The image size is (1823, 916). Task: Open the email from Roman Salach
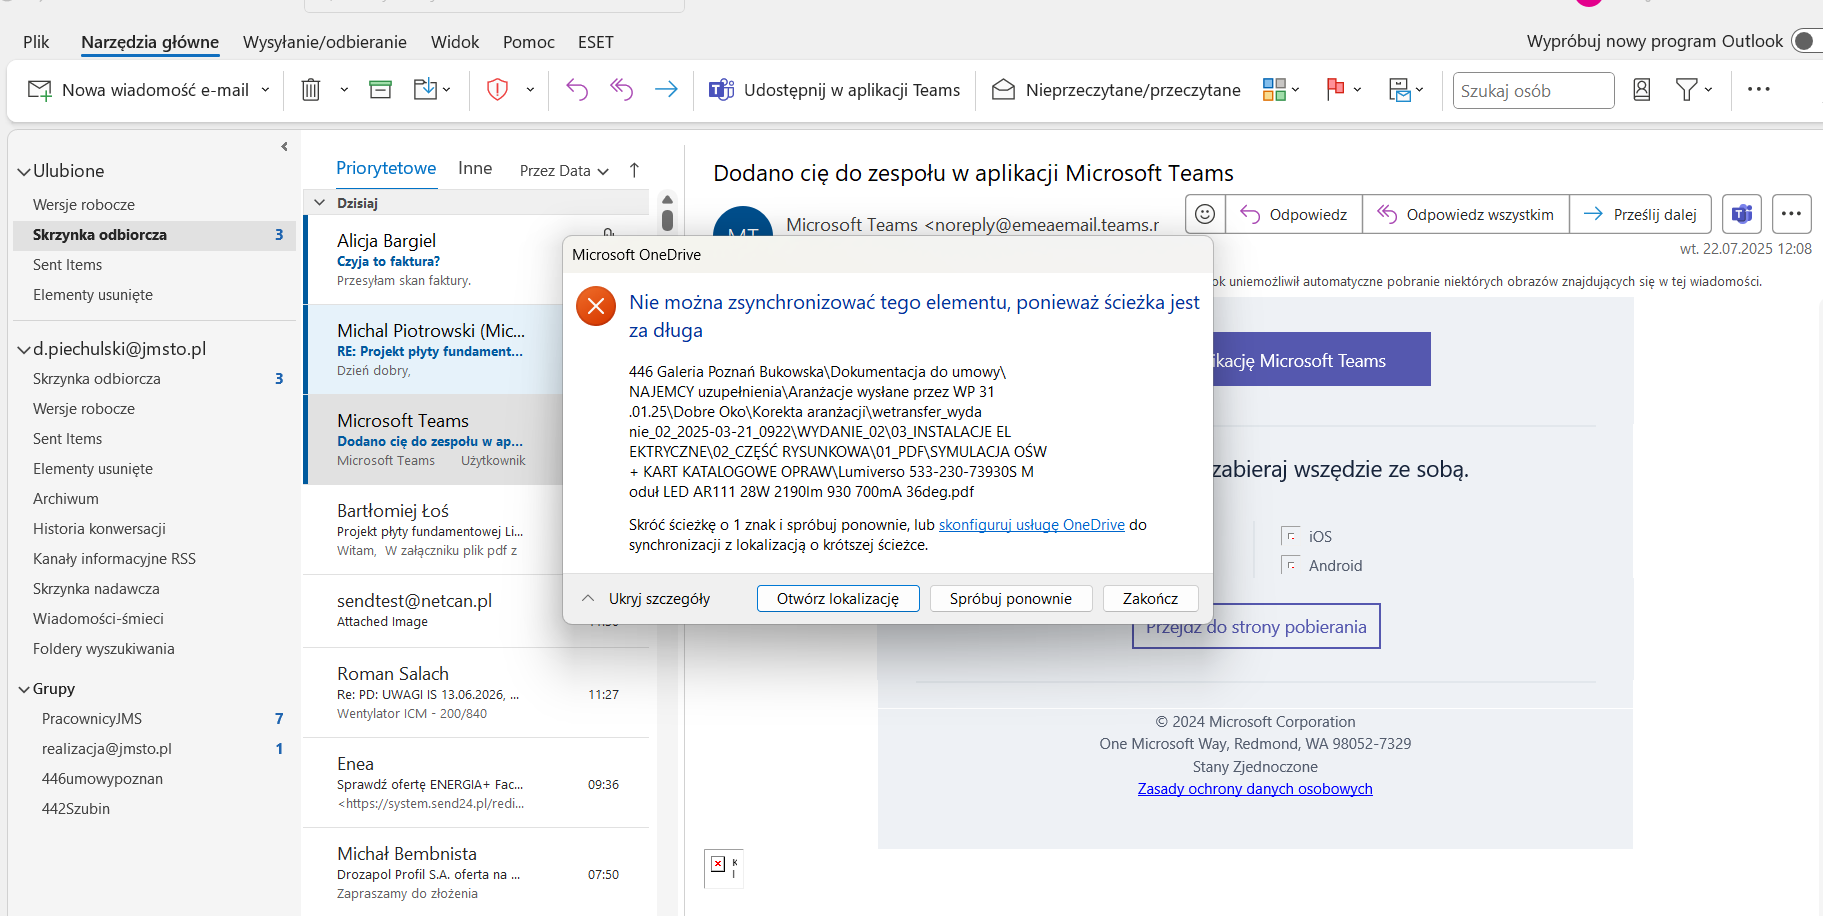[x=478, y=693]
